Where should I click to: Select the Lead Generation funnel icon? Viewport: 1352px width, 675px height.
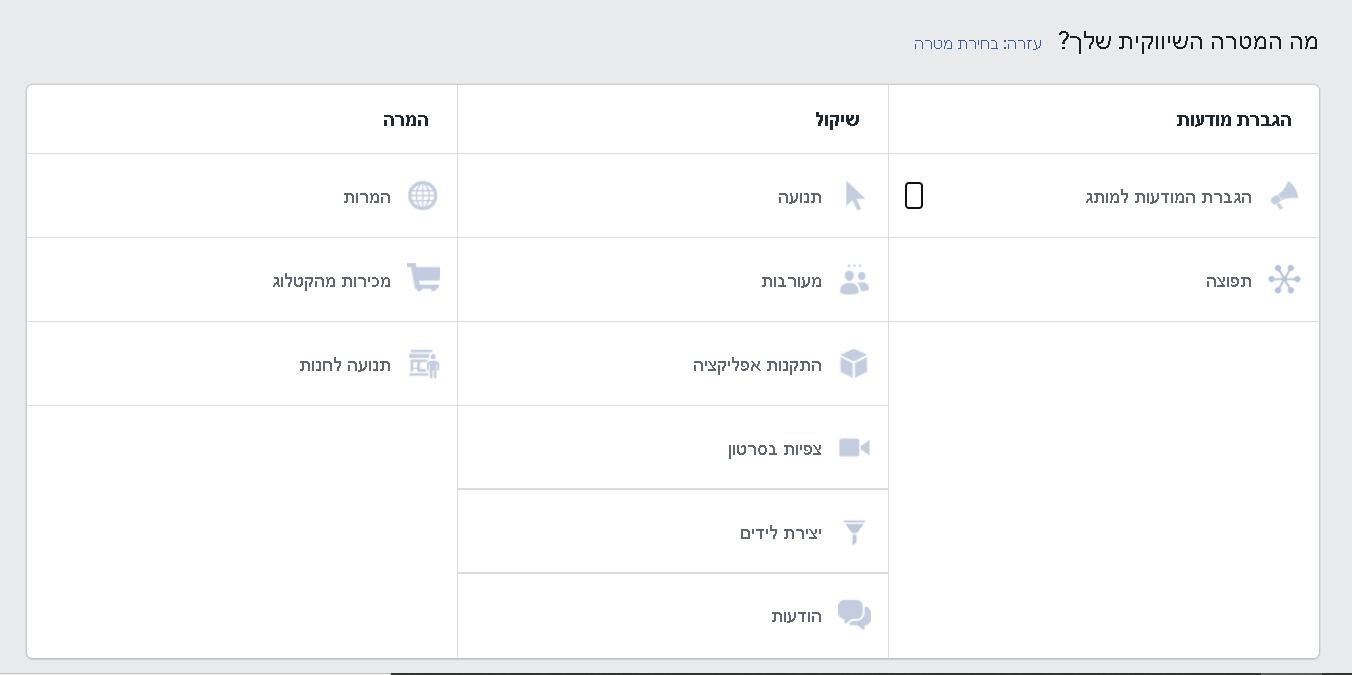click(854, 532)
